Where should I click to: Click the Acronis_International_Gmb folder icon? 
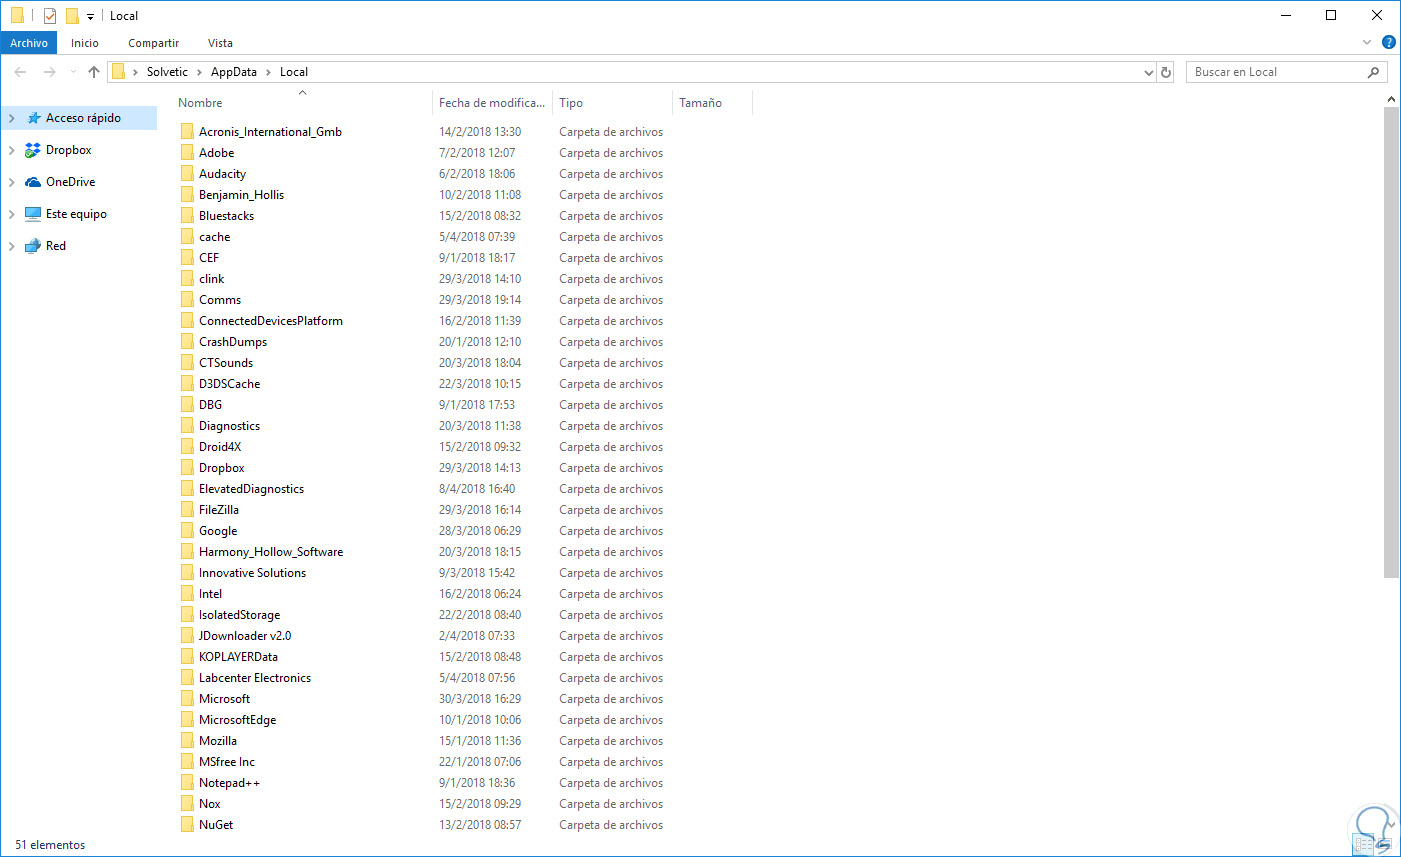click(x=187, y=132)
